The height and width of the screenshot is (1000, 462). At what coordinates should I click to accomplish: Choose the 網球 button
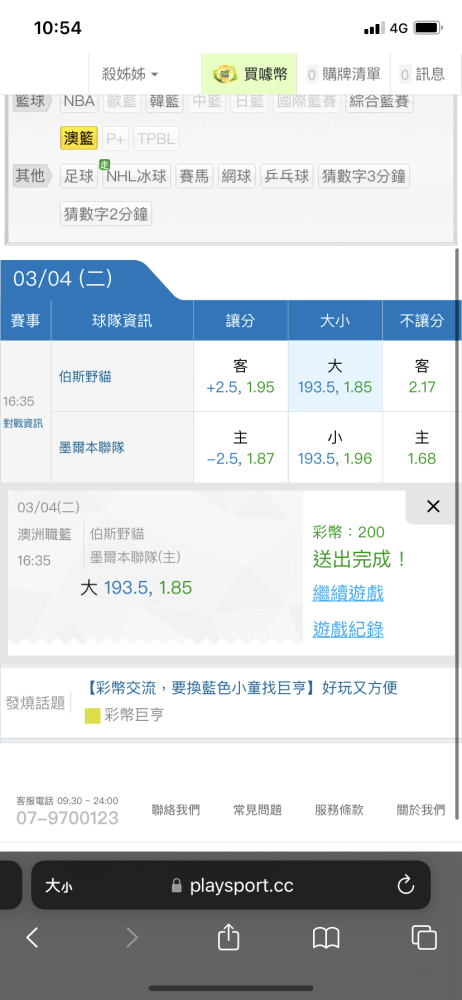click(237, 176)
